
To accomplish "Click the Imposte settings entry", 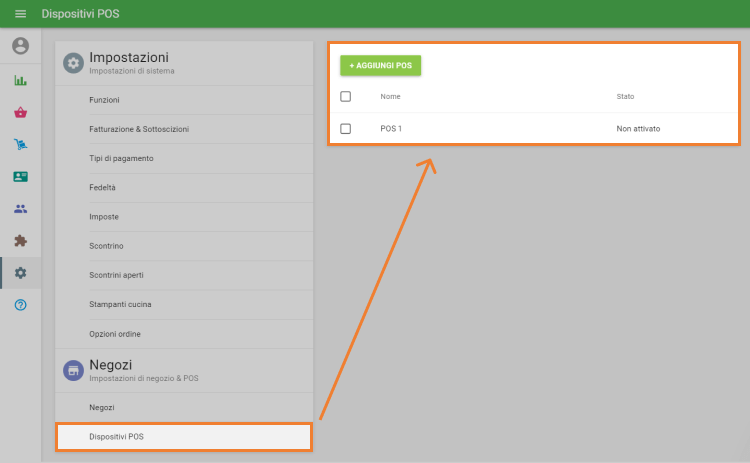I will pyautogui.click(x=104, y=216).
